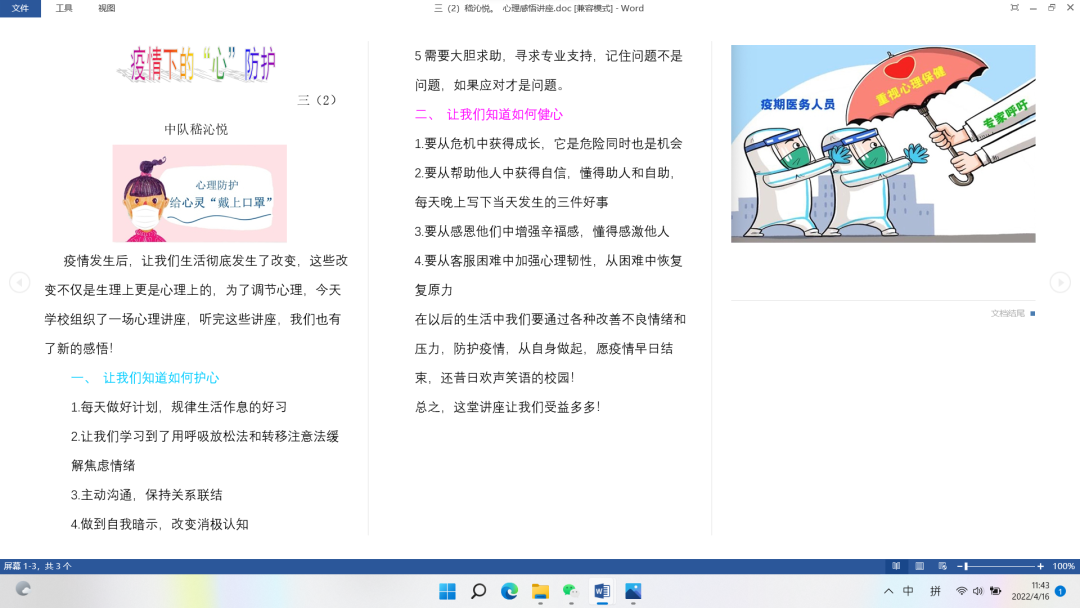This screenshot has height=608, width=1080.
Task: Click the zoom slider handle
Action: 966,566
